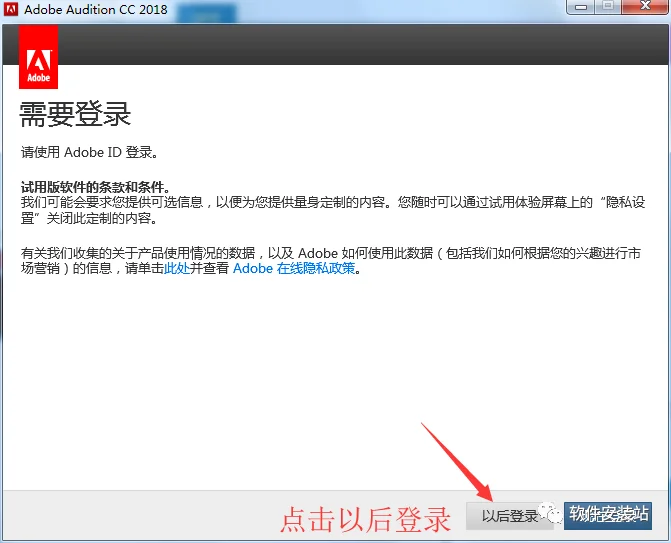Click the Adobe Audition CC 2018 title text

tap(95, 9)
